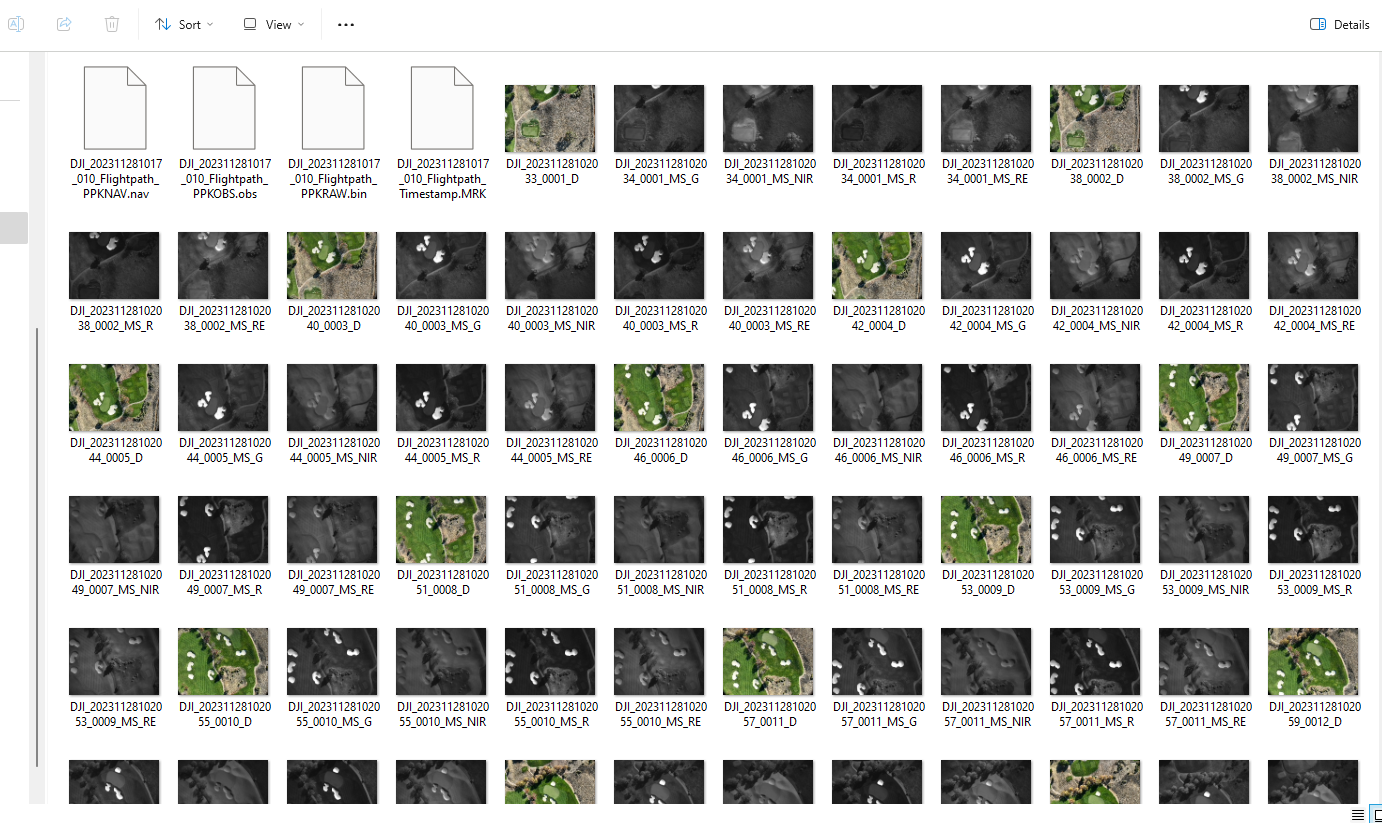Image resolution: width=1382 pixels, height=823 pixels.
Task: Select thumbnail 55_0010_MS_R
Action: click(550, 662)
